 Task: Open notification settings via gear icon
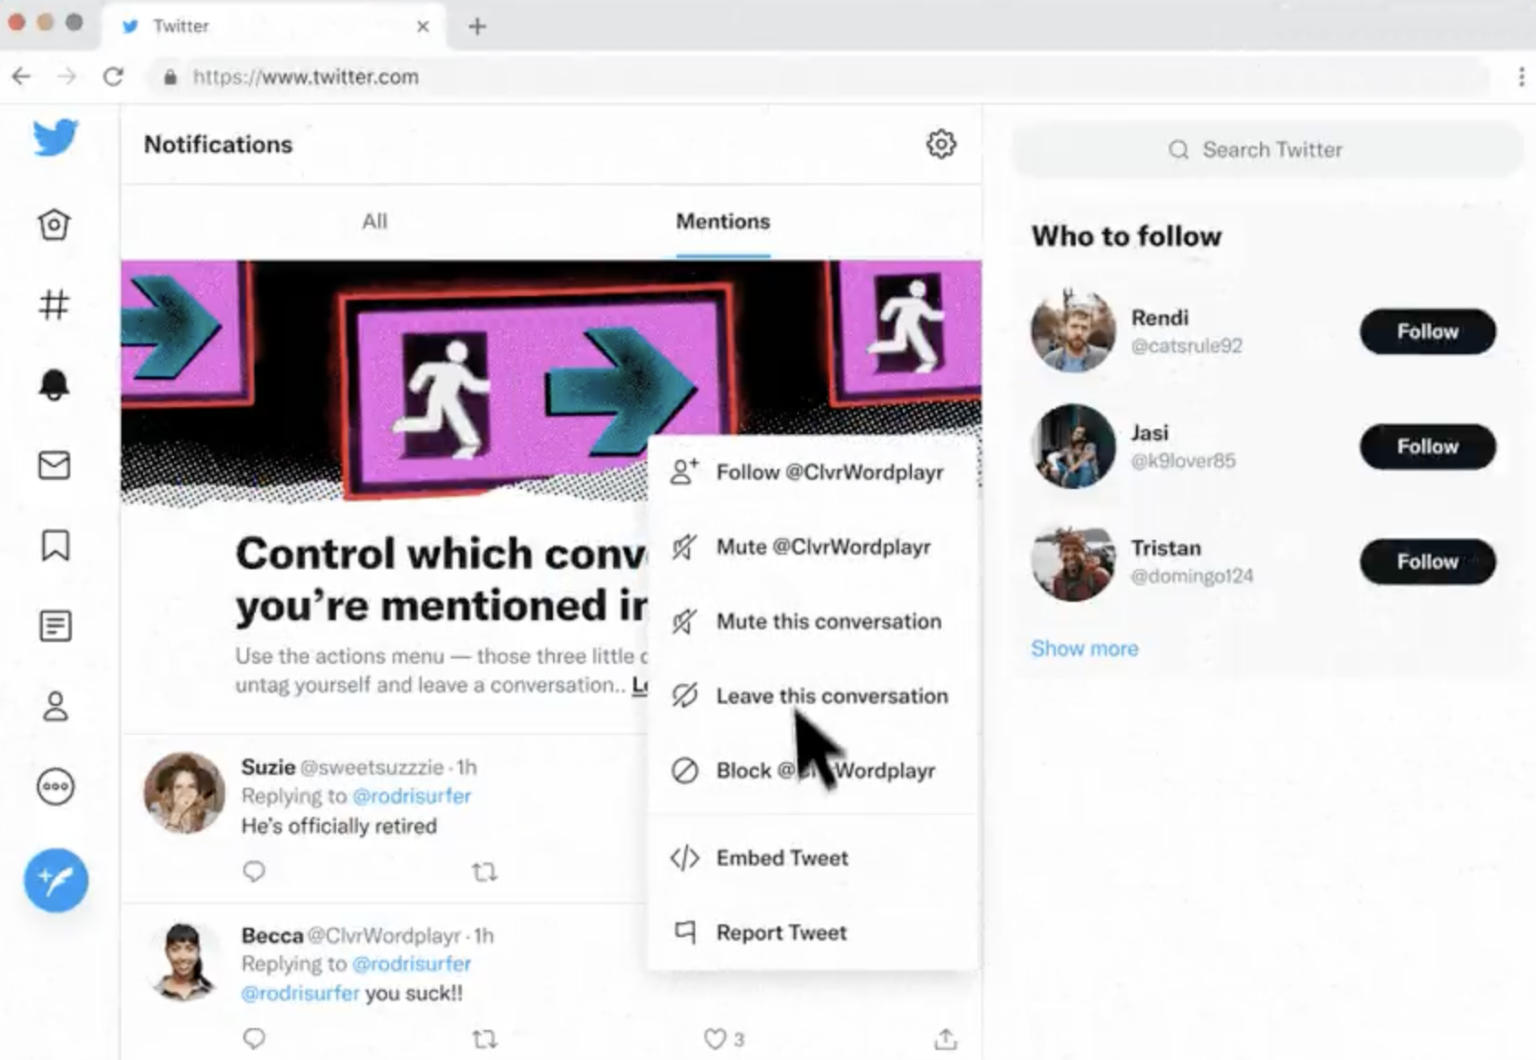[940, 144]
